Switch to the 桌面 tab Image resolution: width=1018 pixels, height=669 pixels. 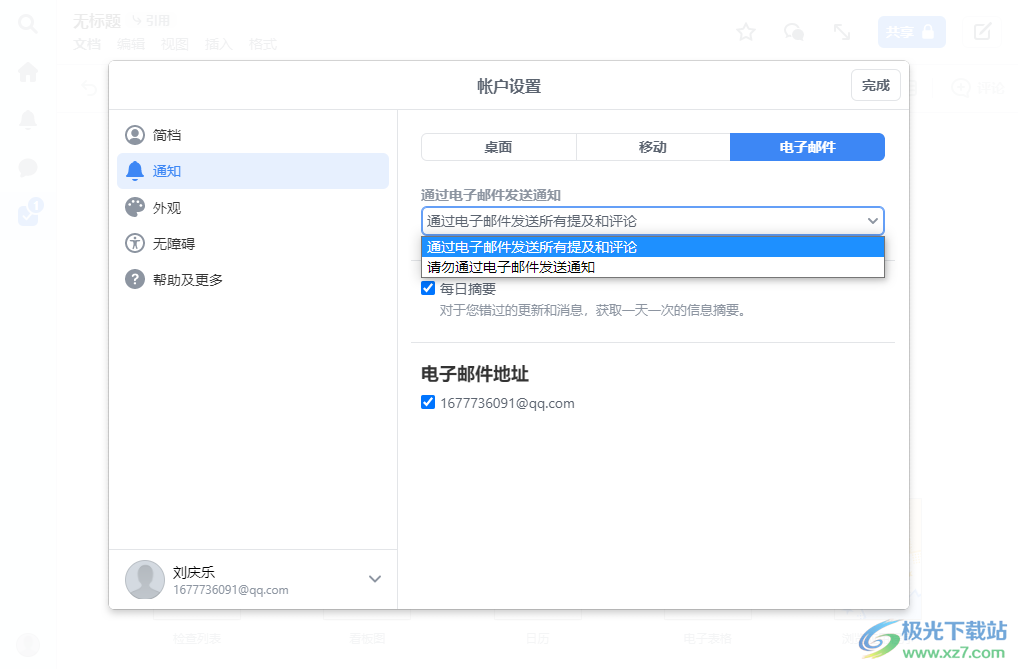click(x=499, y=147)
